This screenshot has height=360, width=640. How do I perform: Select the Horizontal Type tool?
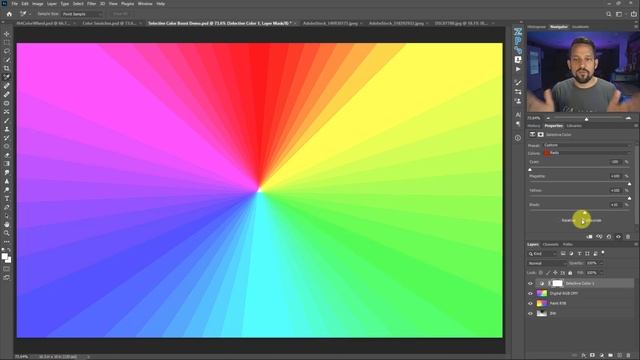coord(7,198)
